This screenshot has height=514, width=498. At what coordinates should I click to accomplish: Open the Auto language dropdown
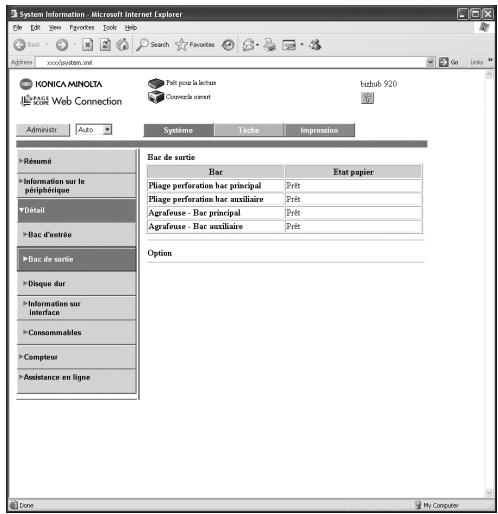pos(94,130)
